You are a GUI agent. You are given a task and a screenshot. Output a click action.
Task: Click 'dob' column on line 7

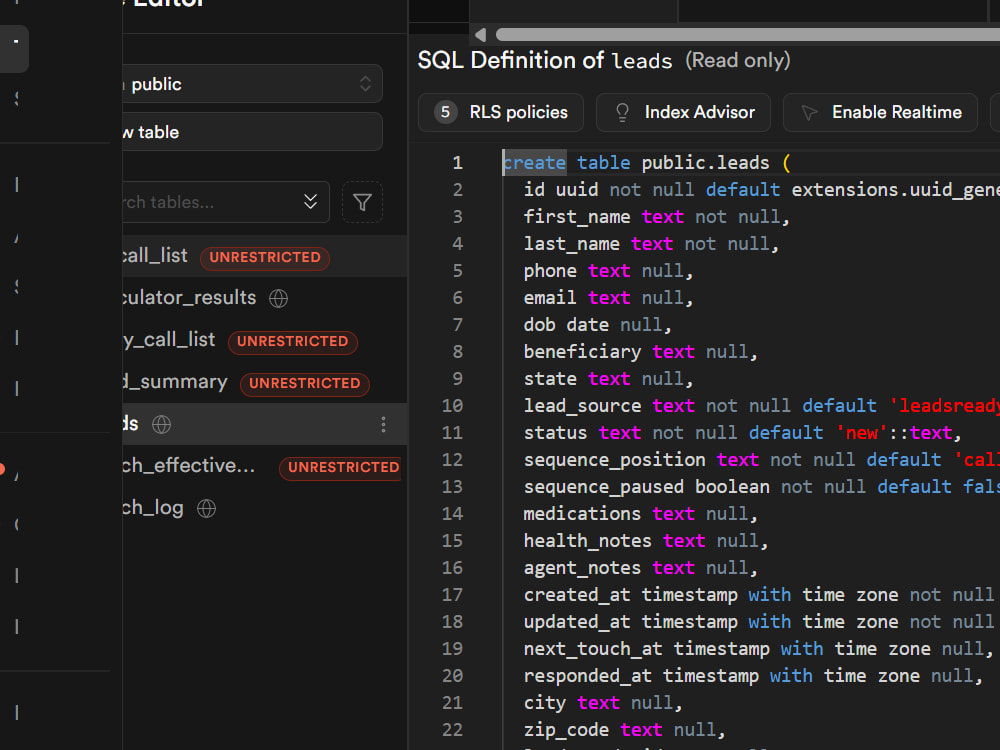(540, 325)
